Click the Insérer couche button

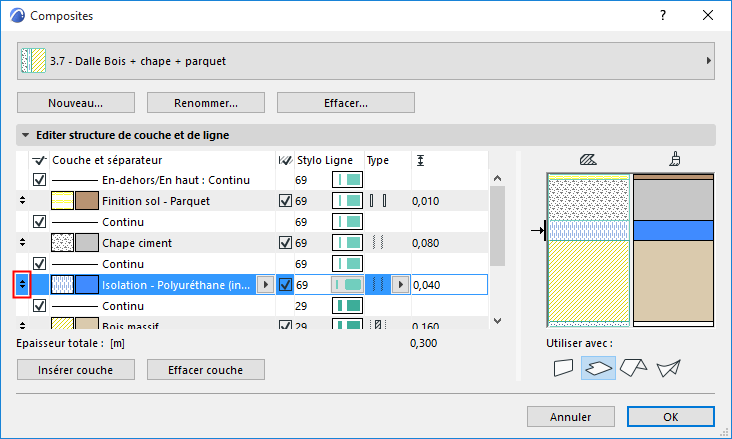click(76, 370)
